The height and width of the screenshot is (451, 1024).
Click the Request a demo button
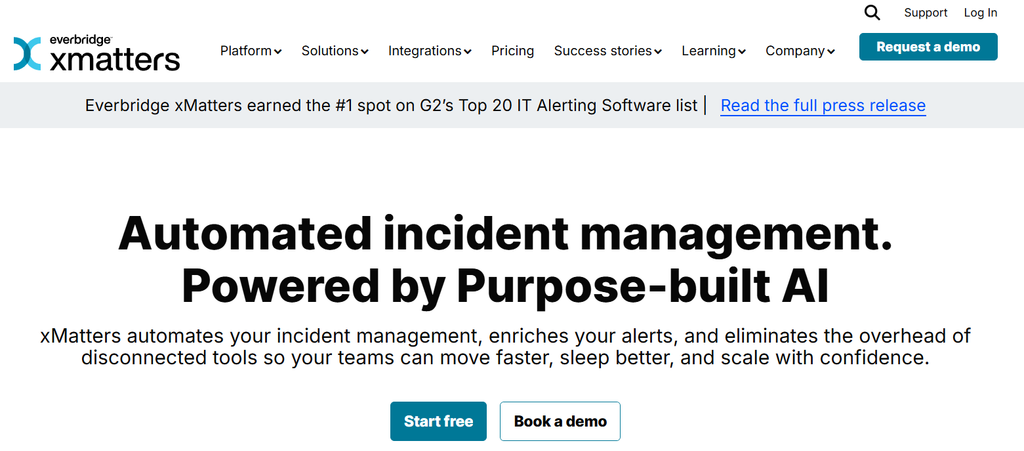(x=928, y=47)
